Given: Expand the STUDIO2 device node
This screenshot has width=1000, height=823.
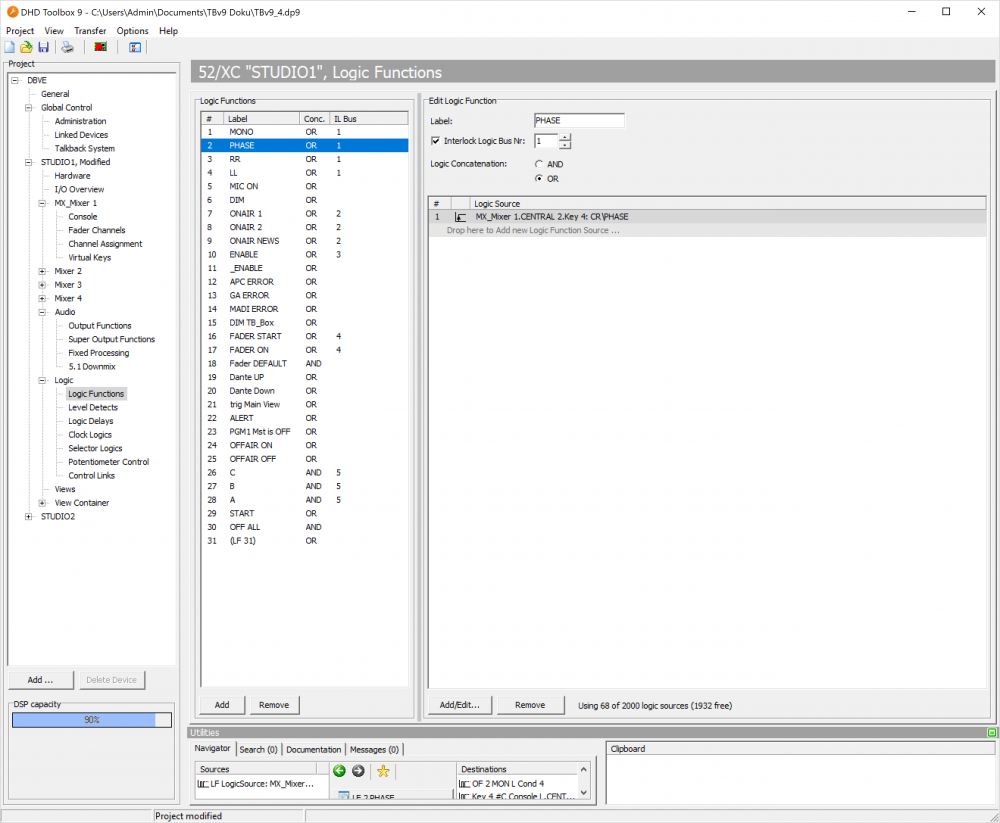Looking at the screenshot, I should pyautogui.click(x=28, y=516).
